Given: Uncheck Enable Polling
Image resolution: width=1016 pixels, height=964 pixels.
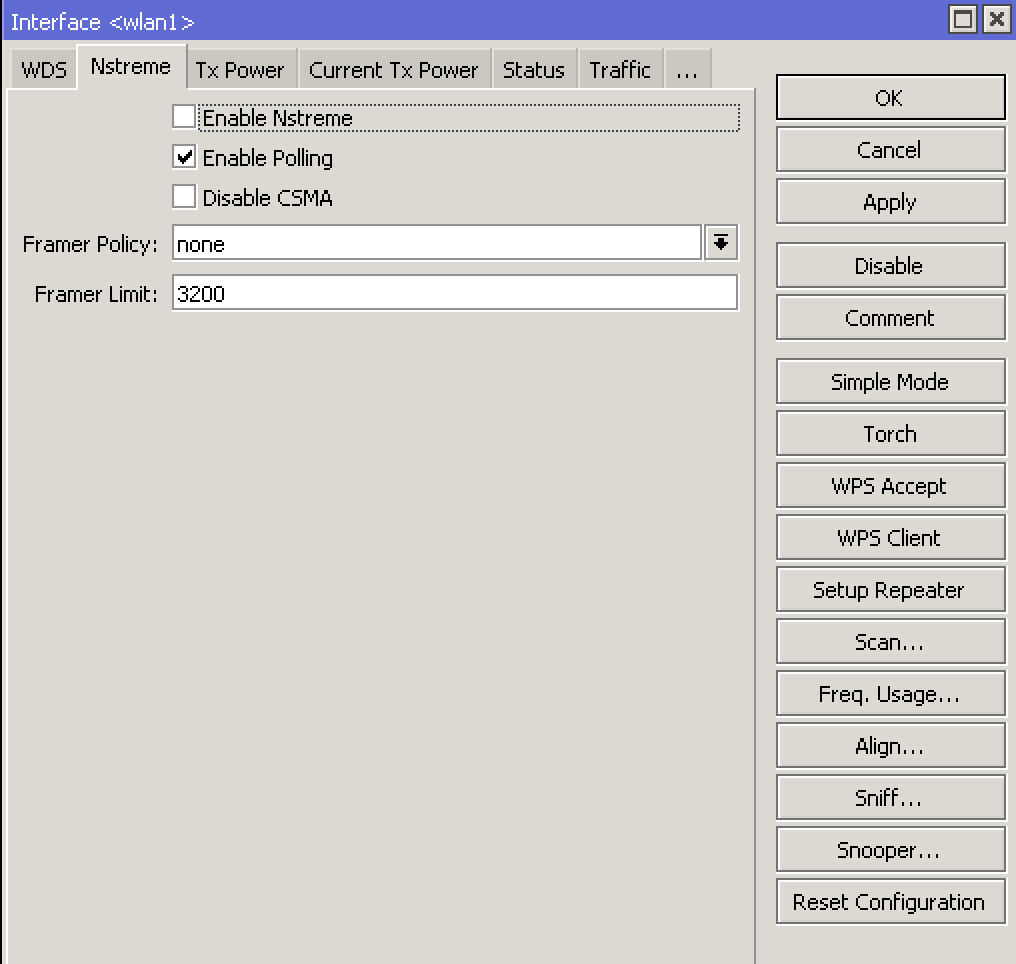Looking at the screenshot, I should click(x=184, y=157).
